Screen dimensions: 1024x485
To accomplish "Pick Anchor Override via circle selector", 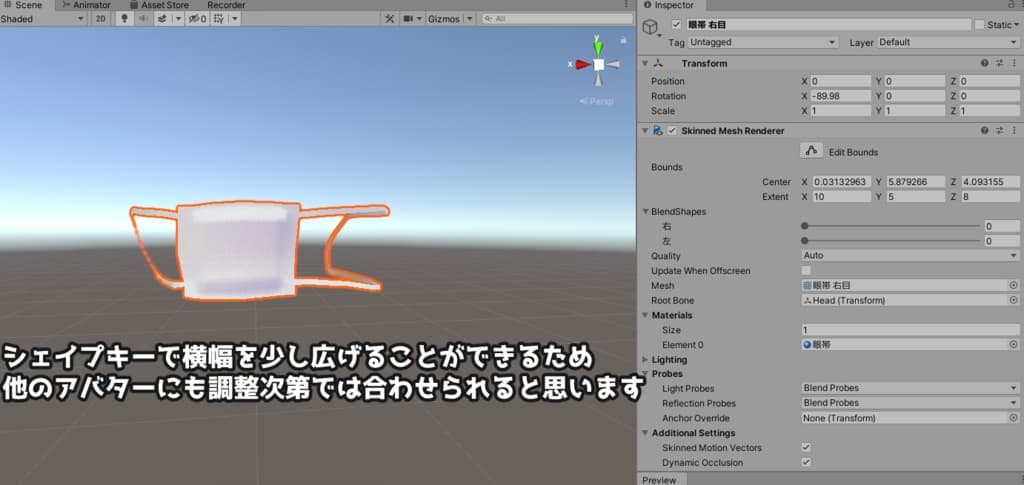I will coord(1014,418).
